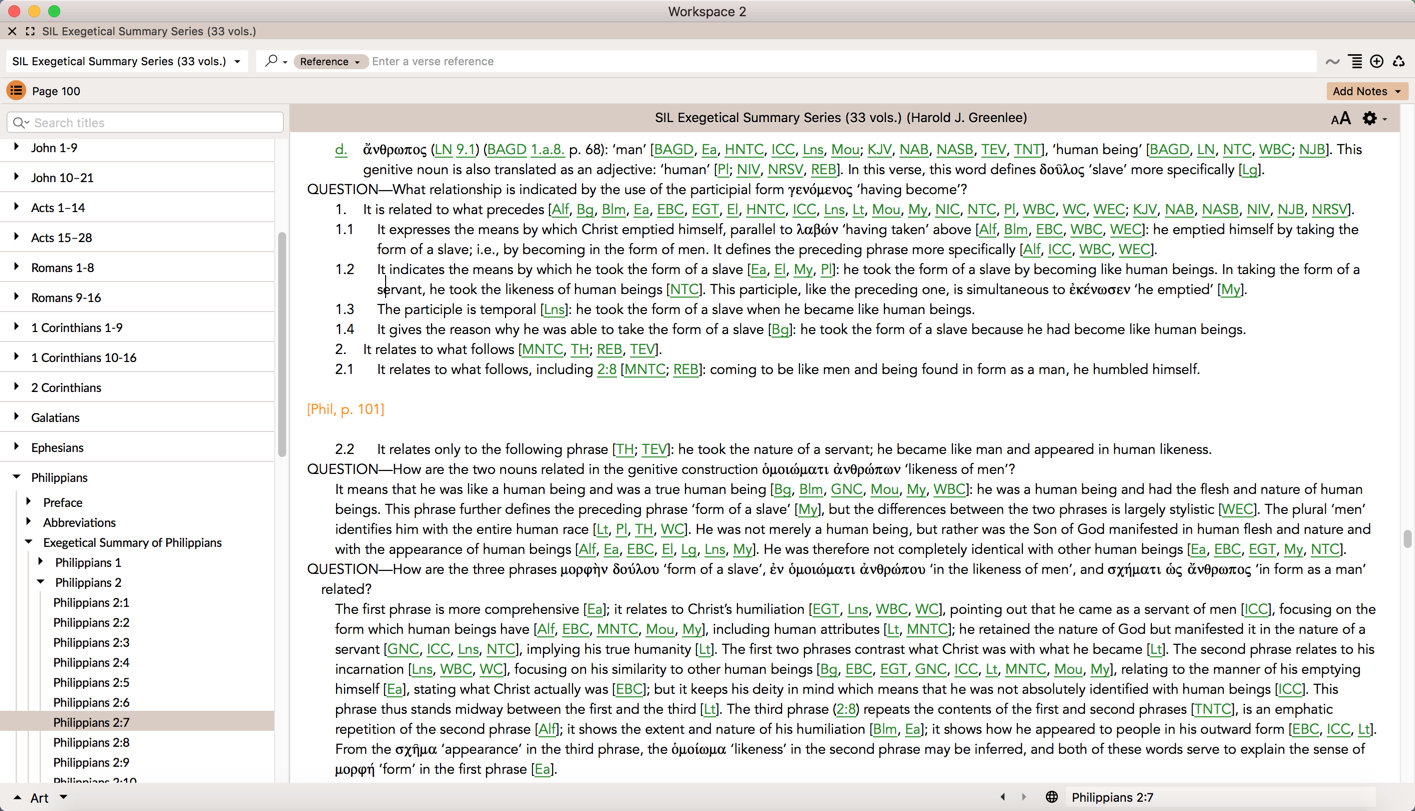1415x811 pixels.
Task: Click the magnifier search options icon
Action: (x=275, y=61)
